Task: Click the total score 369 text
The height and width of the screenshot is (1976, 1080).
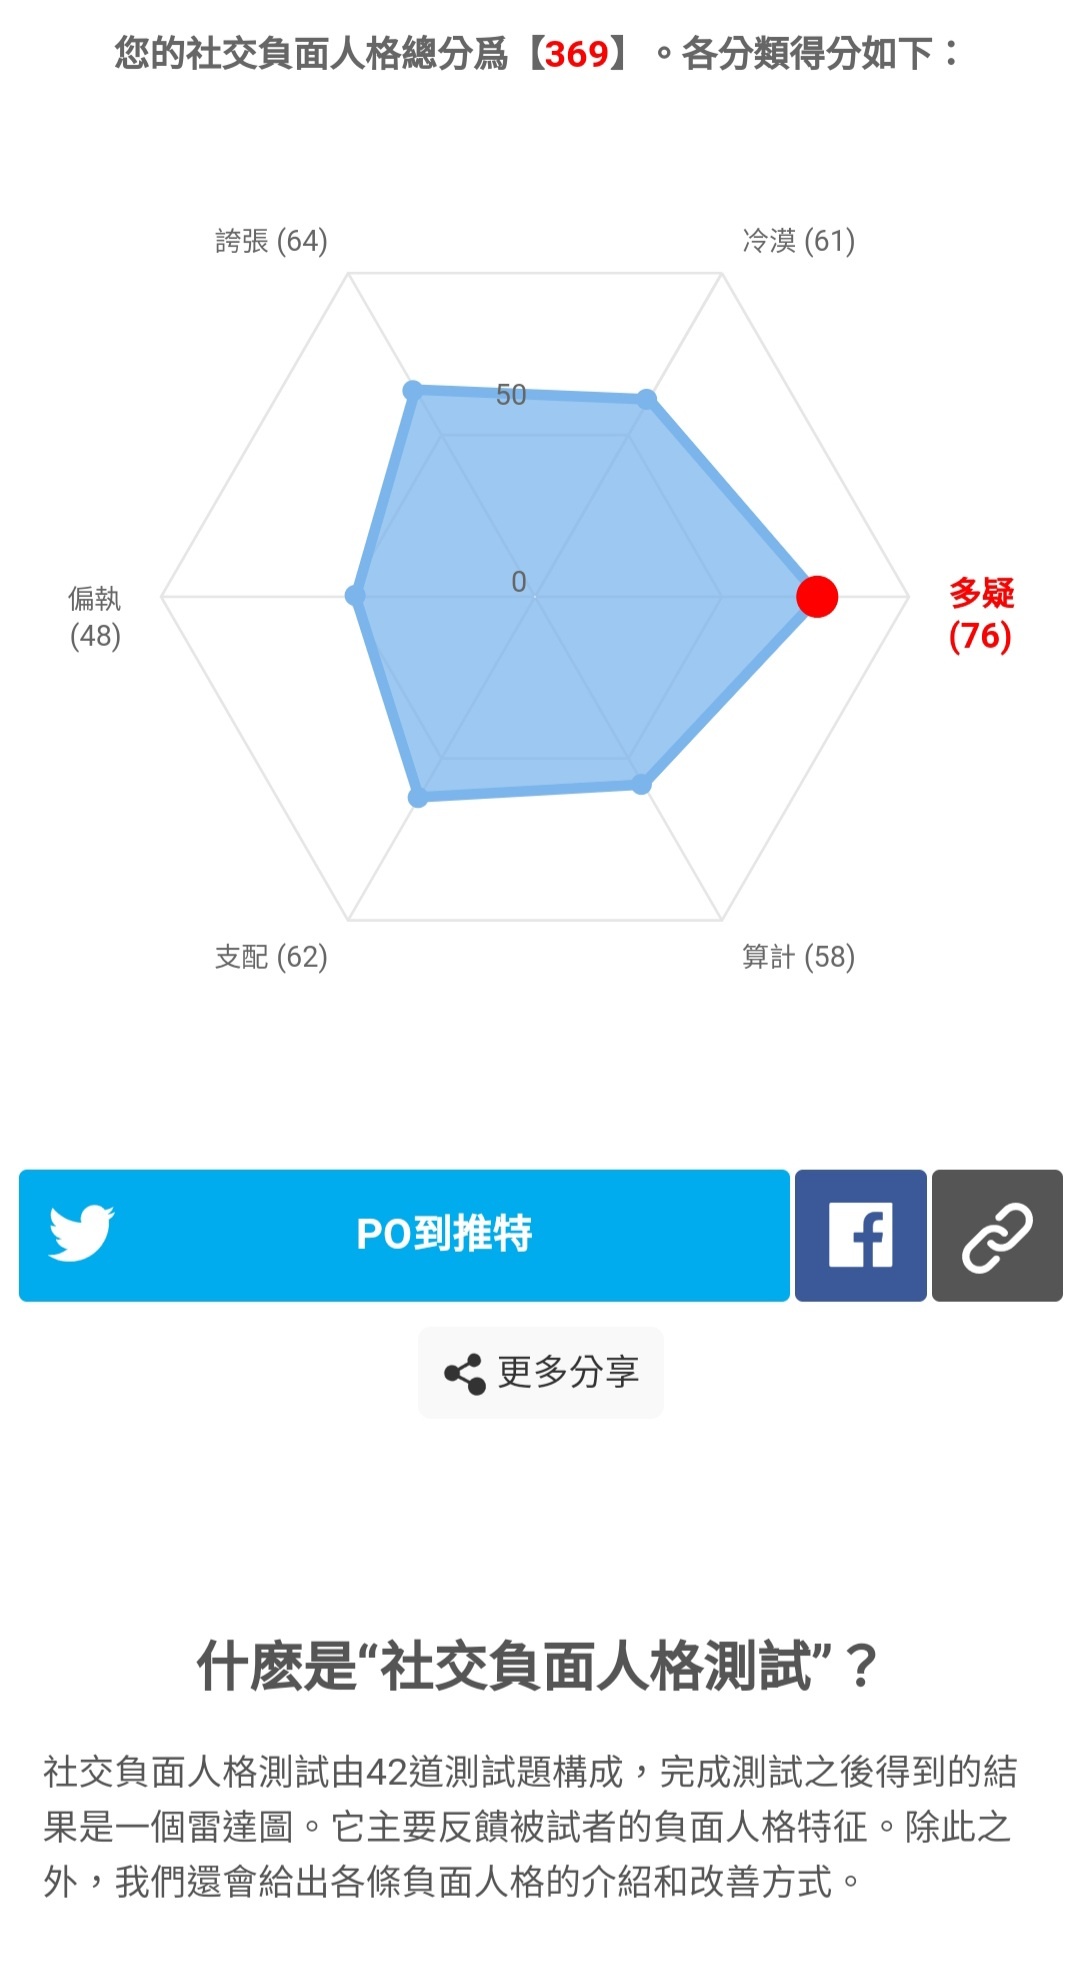Action: 577,53
